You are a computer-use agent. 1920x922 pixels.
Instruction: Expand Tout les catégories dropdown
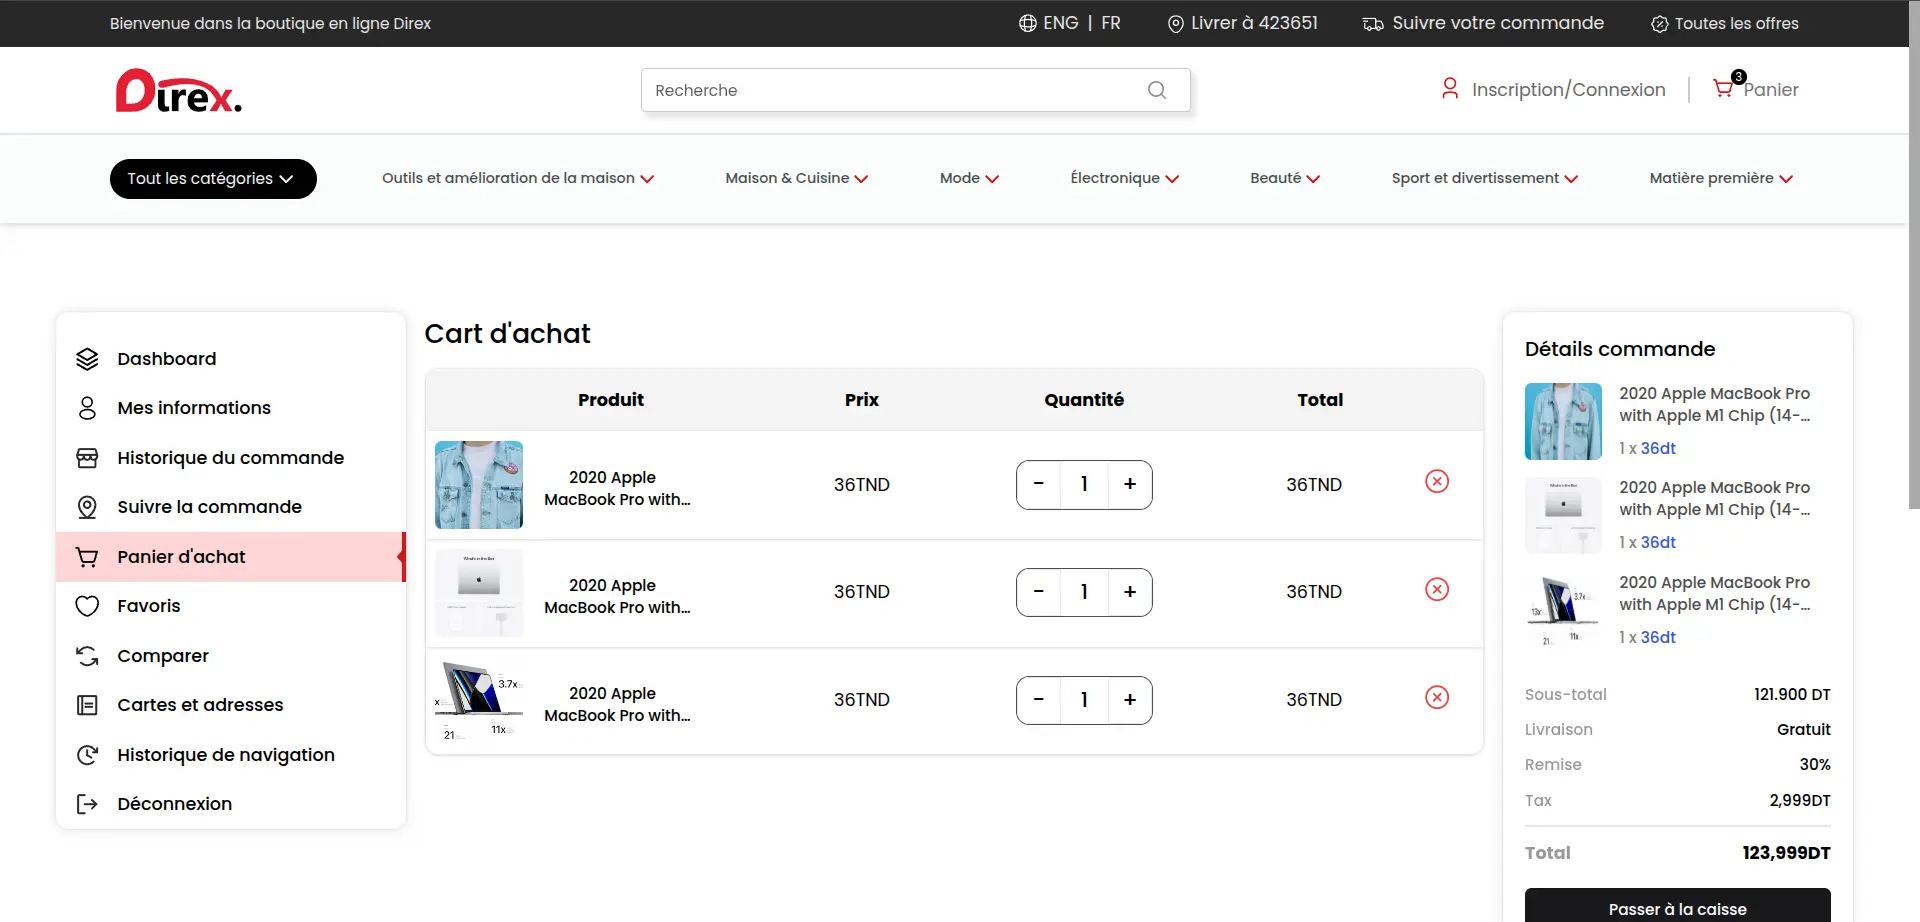(212, 179)
